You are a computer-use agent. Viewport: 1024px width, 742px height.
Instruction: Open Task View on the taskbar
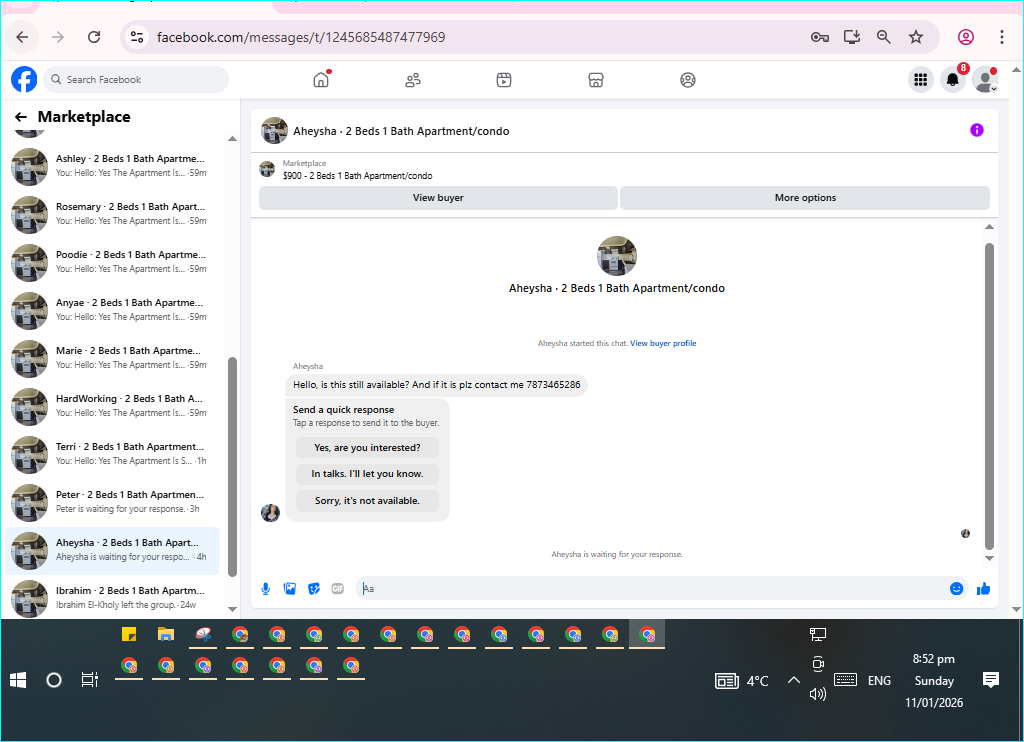tap(89, 680)
